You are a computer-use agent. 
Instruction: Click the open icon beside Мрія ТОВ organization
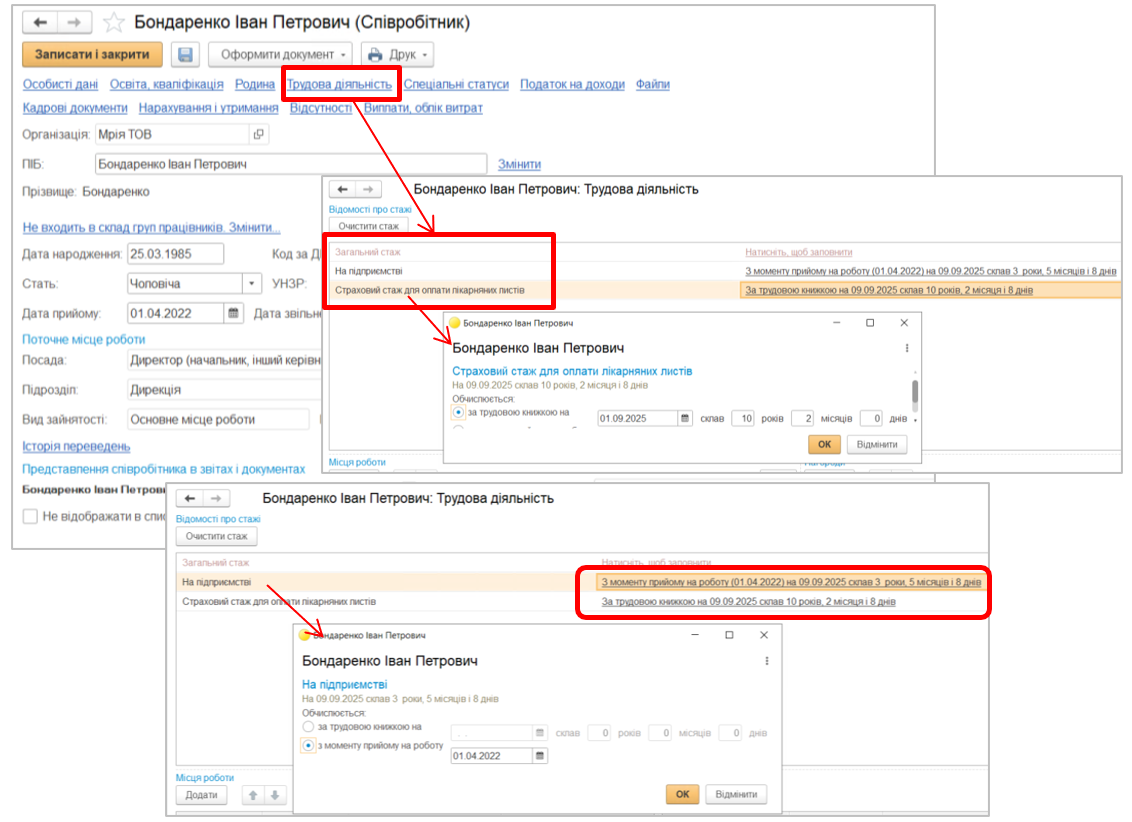[258, 134]
